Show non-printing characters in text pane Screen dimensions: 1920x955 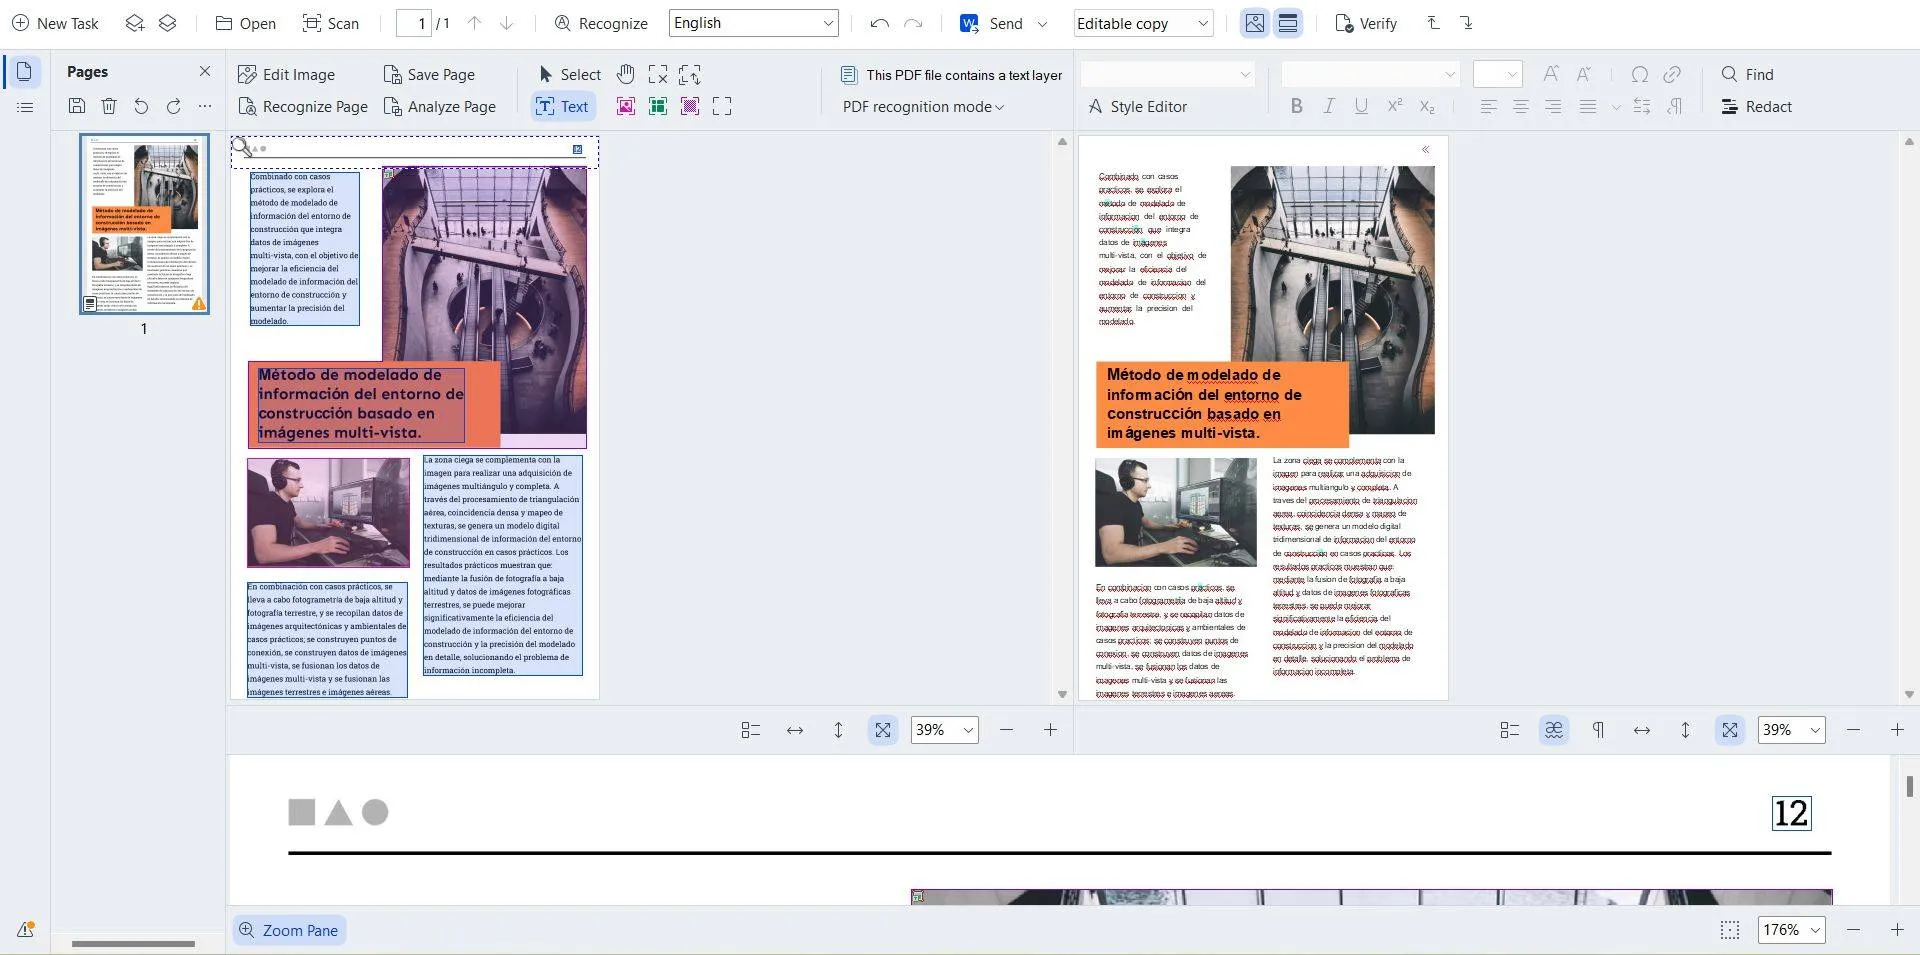tap(1598, 730)
